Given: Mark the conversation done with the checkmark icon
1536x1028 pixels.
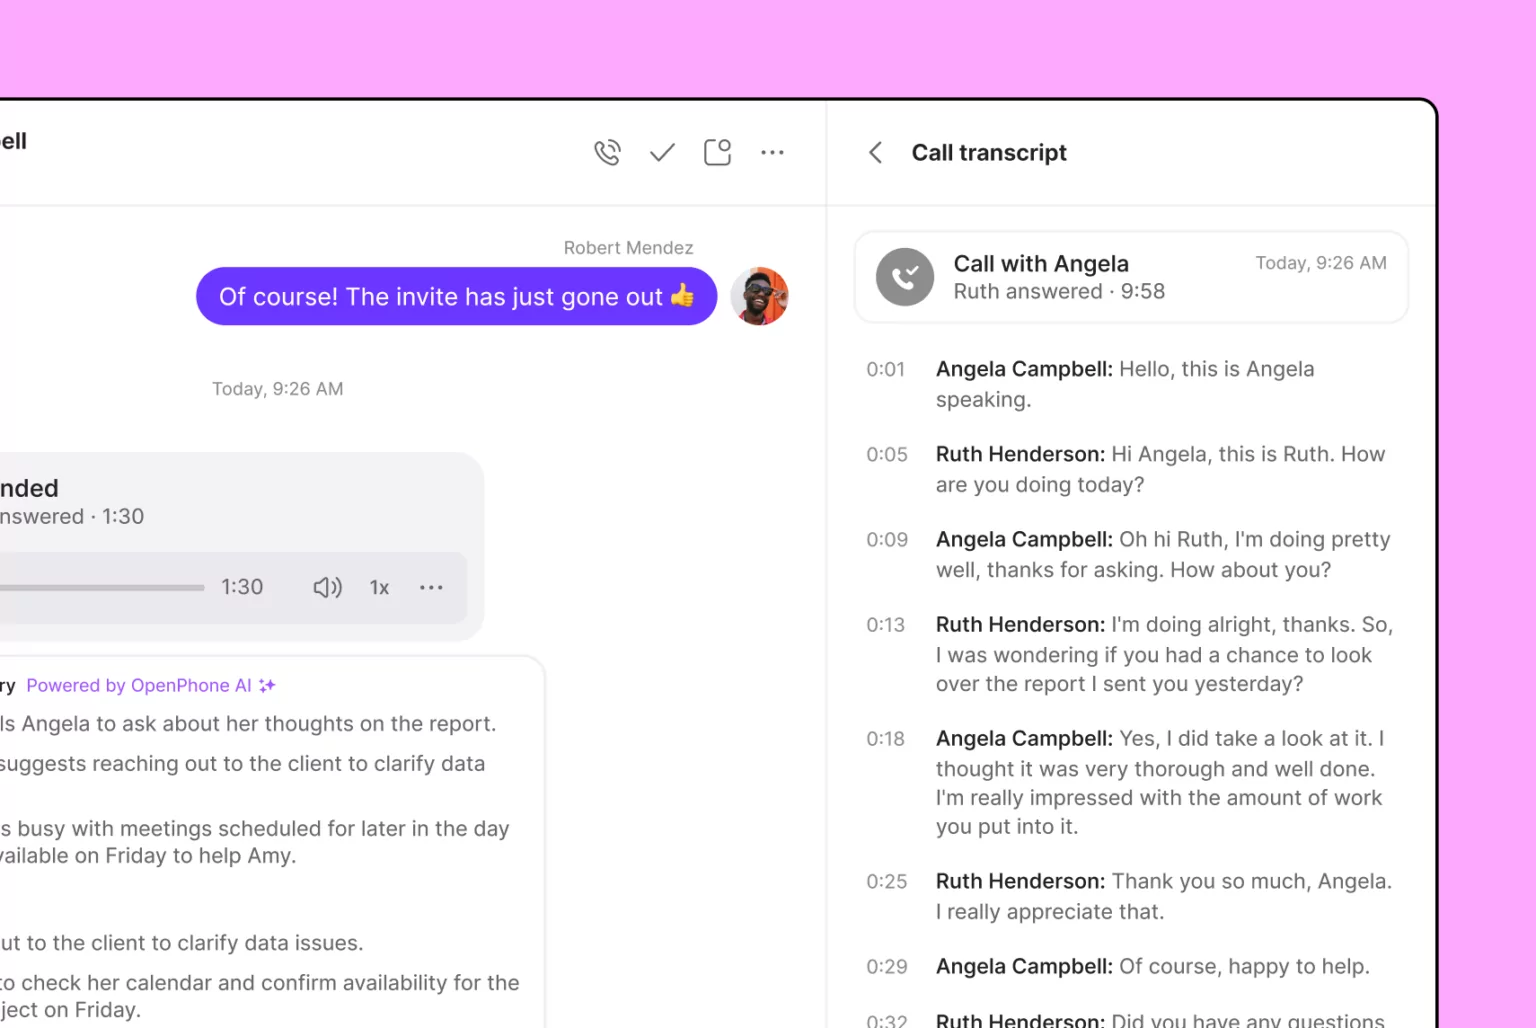Looking at the screenshot, I should [661, 152].
